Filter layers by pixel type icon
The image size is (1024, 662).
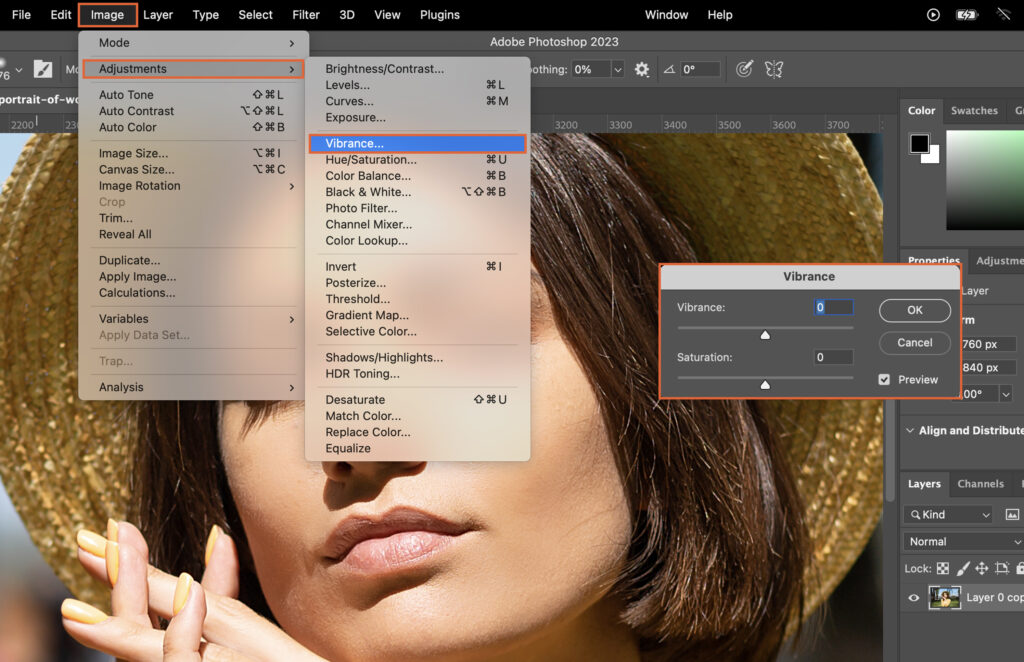(1013, 514)
